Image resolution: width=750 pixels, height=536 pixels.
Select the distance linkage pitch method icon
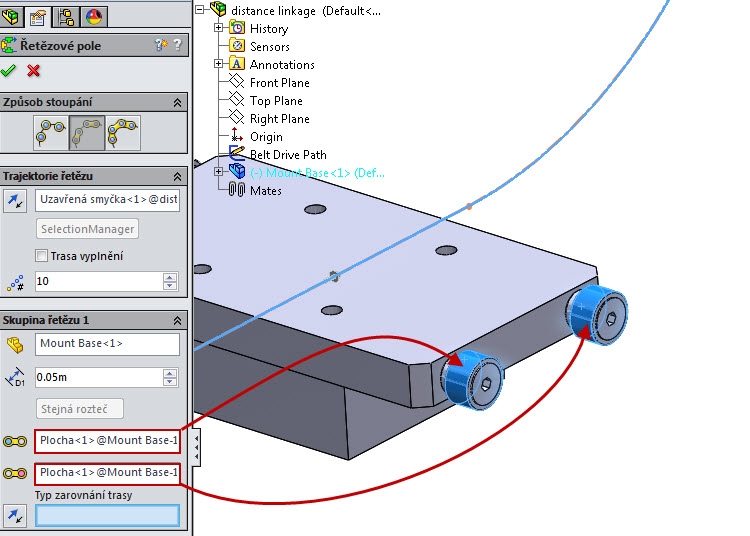click(87, 132)
